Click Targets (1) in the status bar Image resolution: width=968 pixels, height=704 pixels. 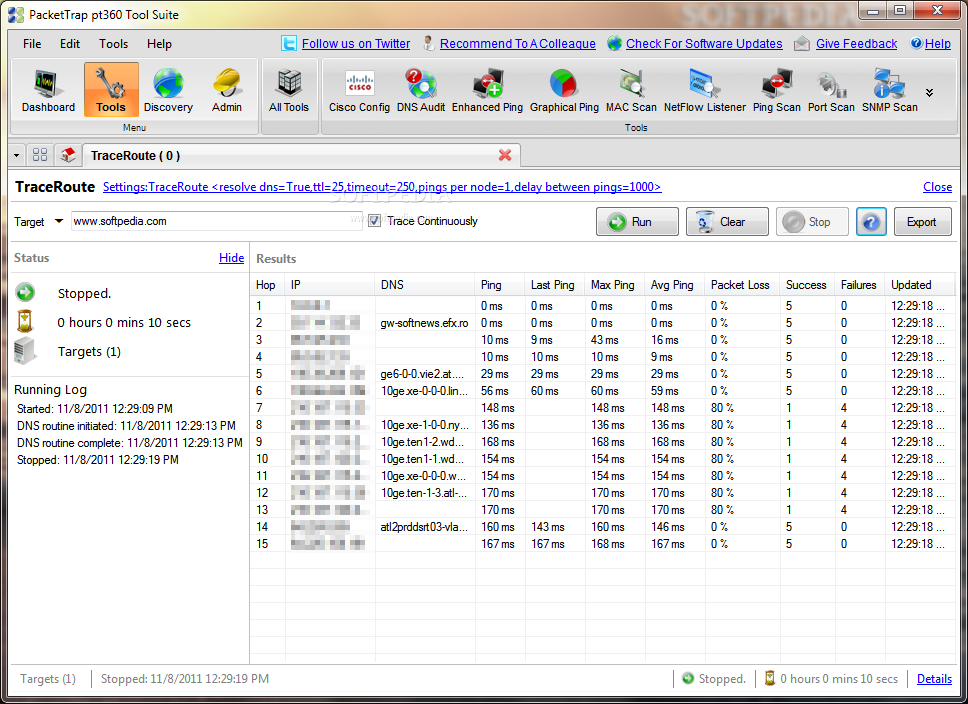(48, 679)
